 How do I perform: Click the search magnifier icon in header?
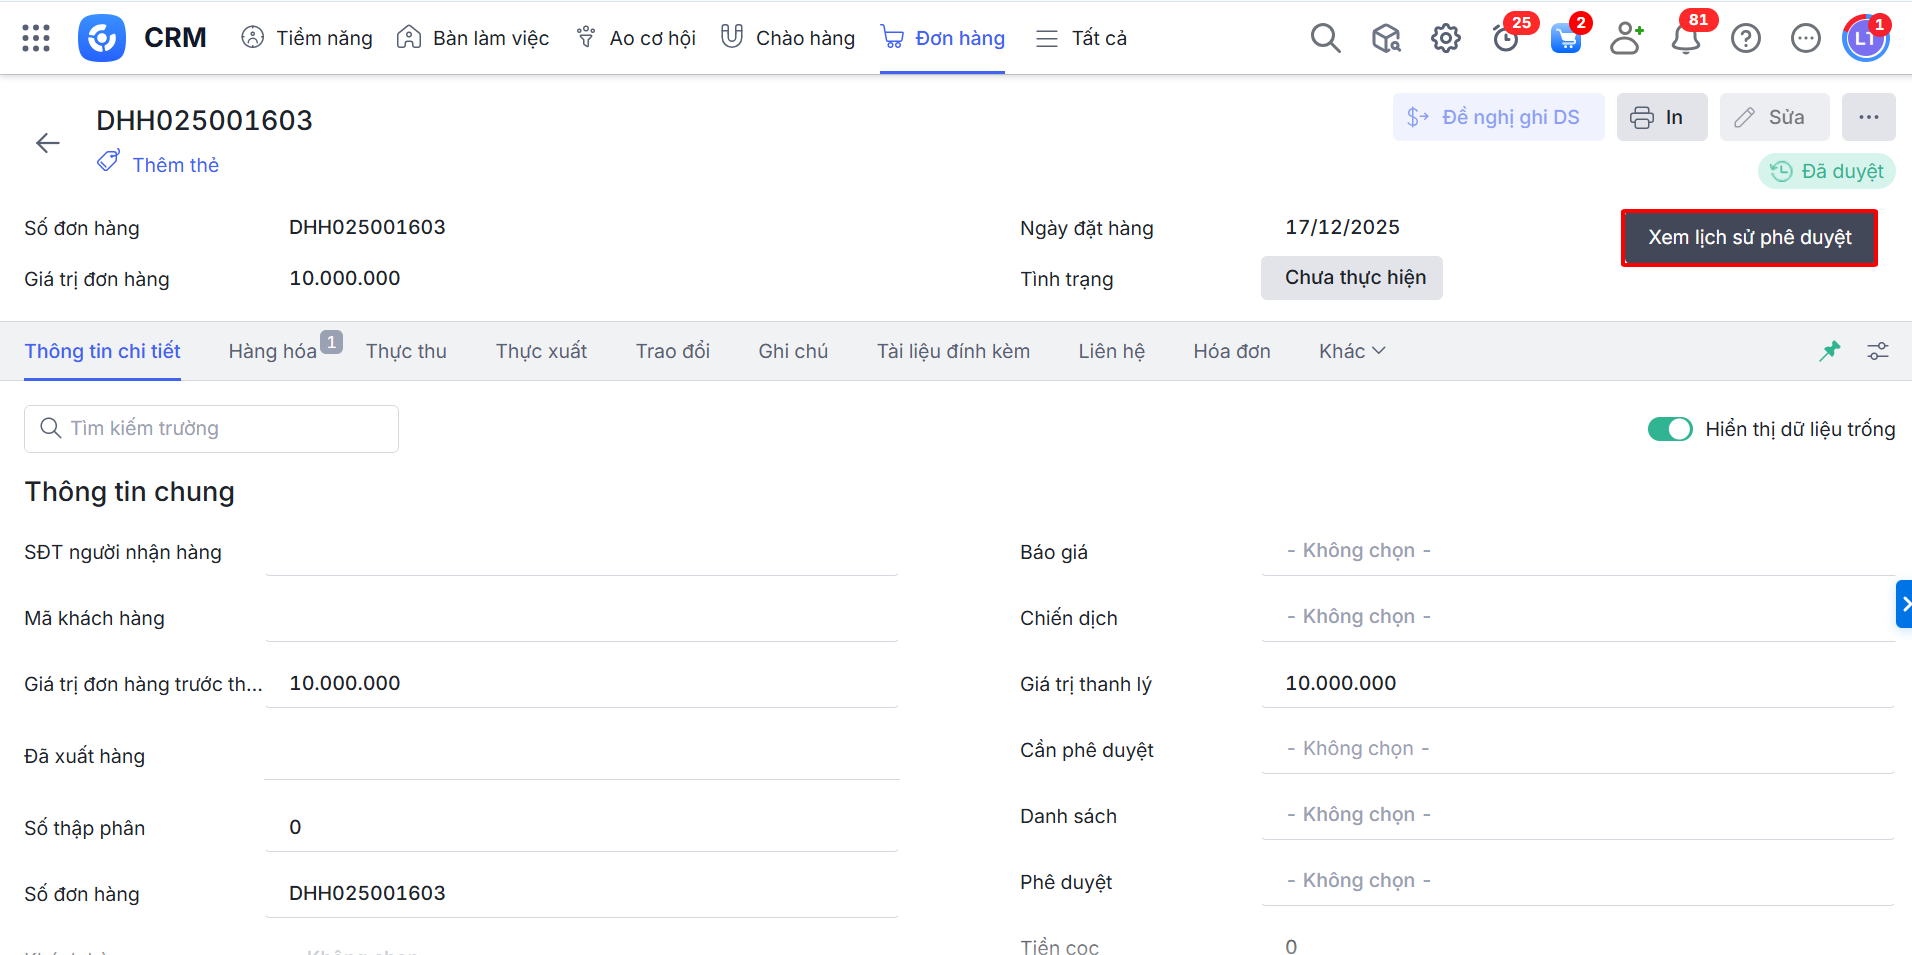pyautogui.click(x=1325, y=38)
